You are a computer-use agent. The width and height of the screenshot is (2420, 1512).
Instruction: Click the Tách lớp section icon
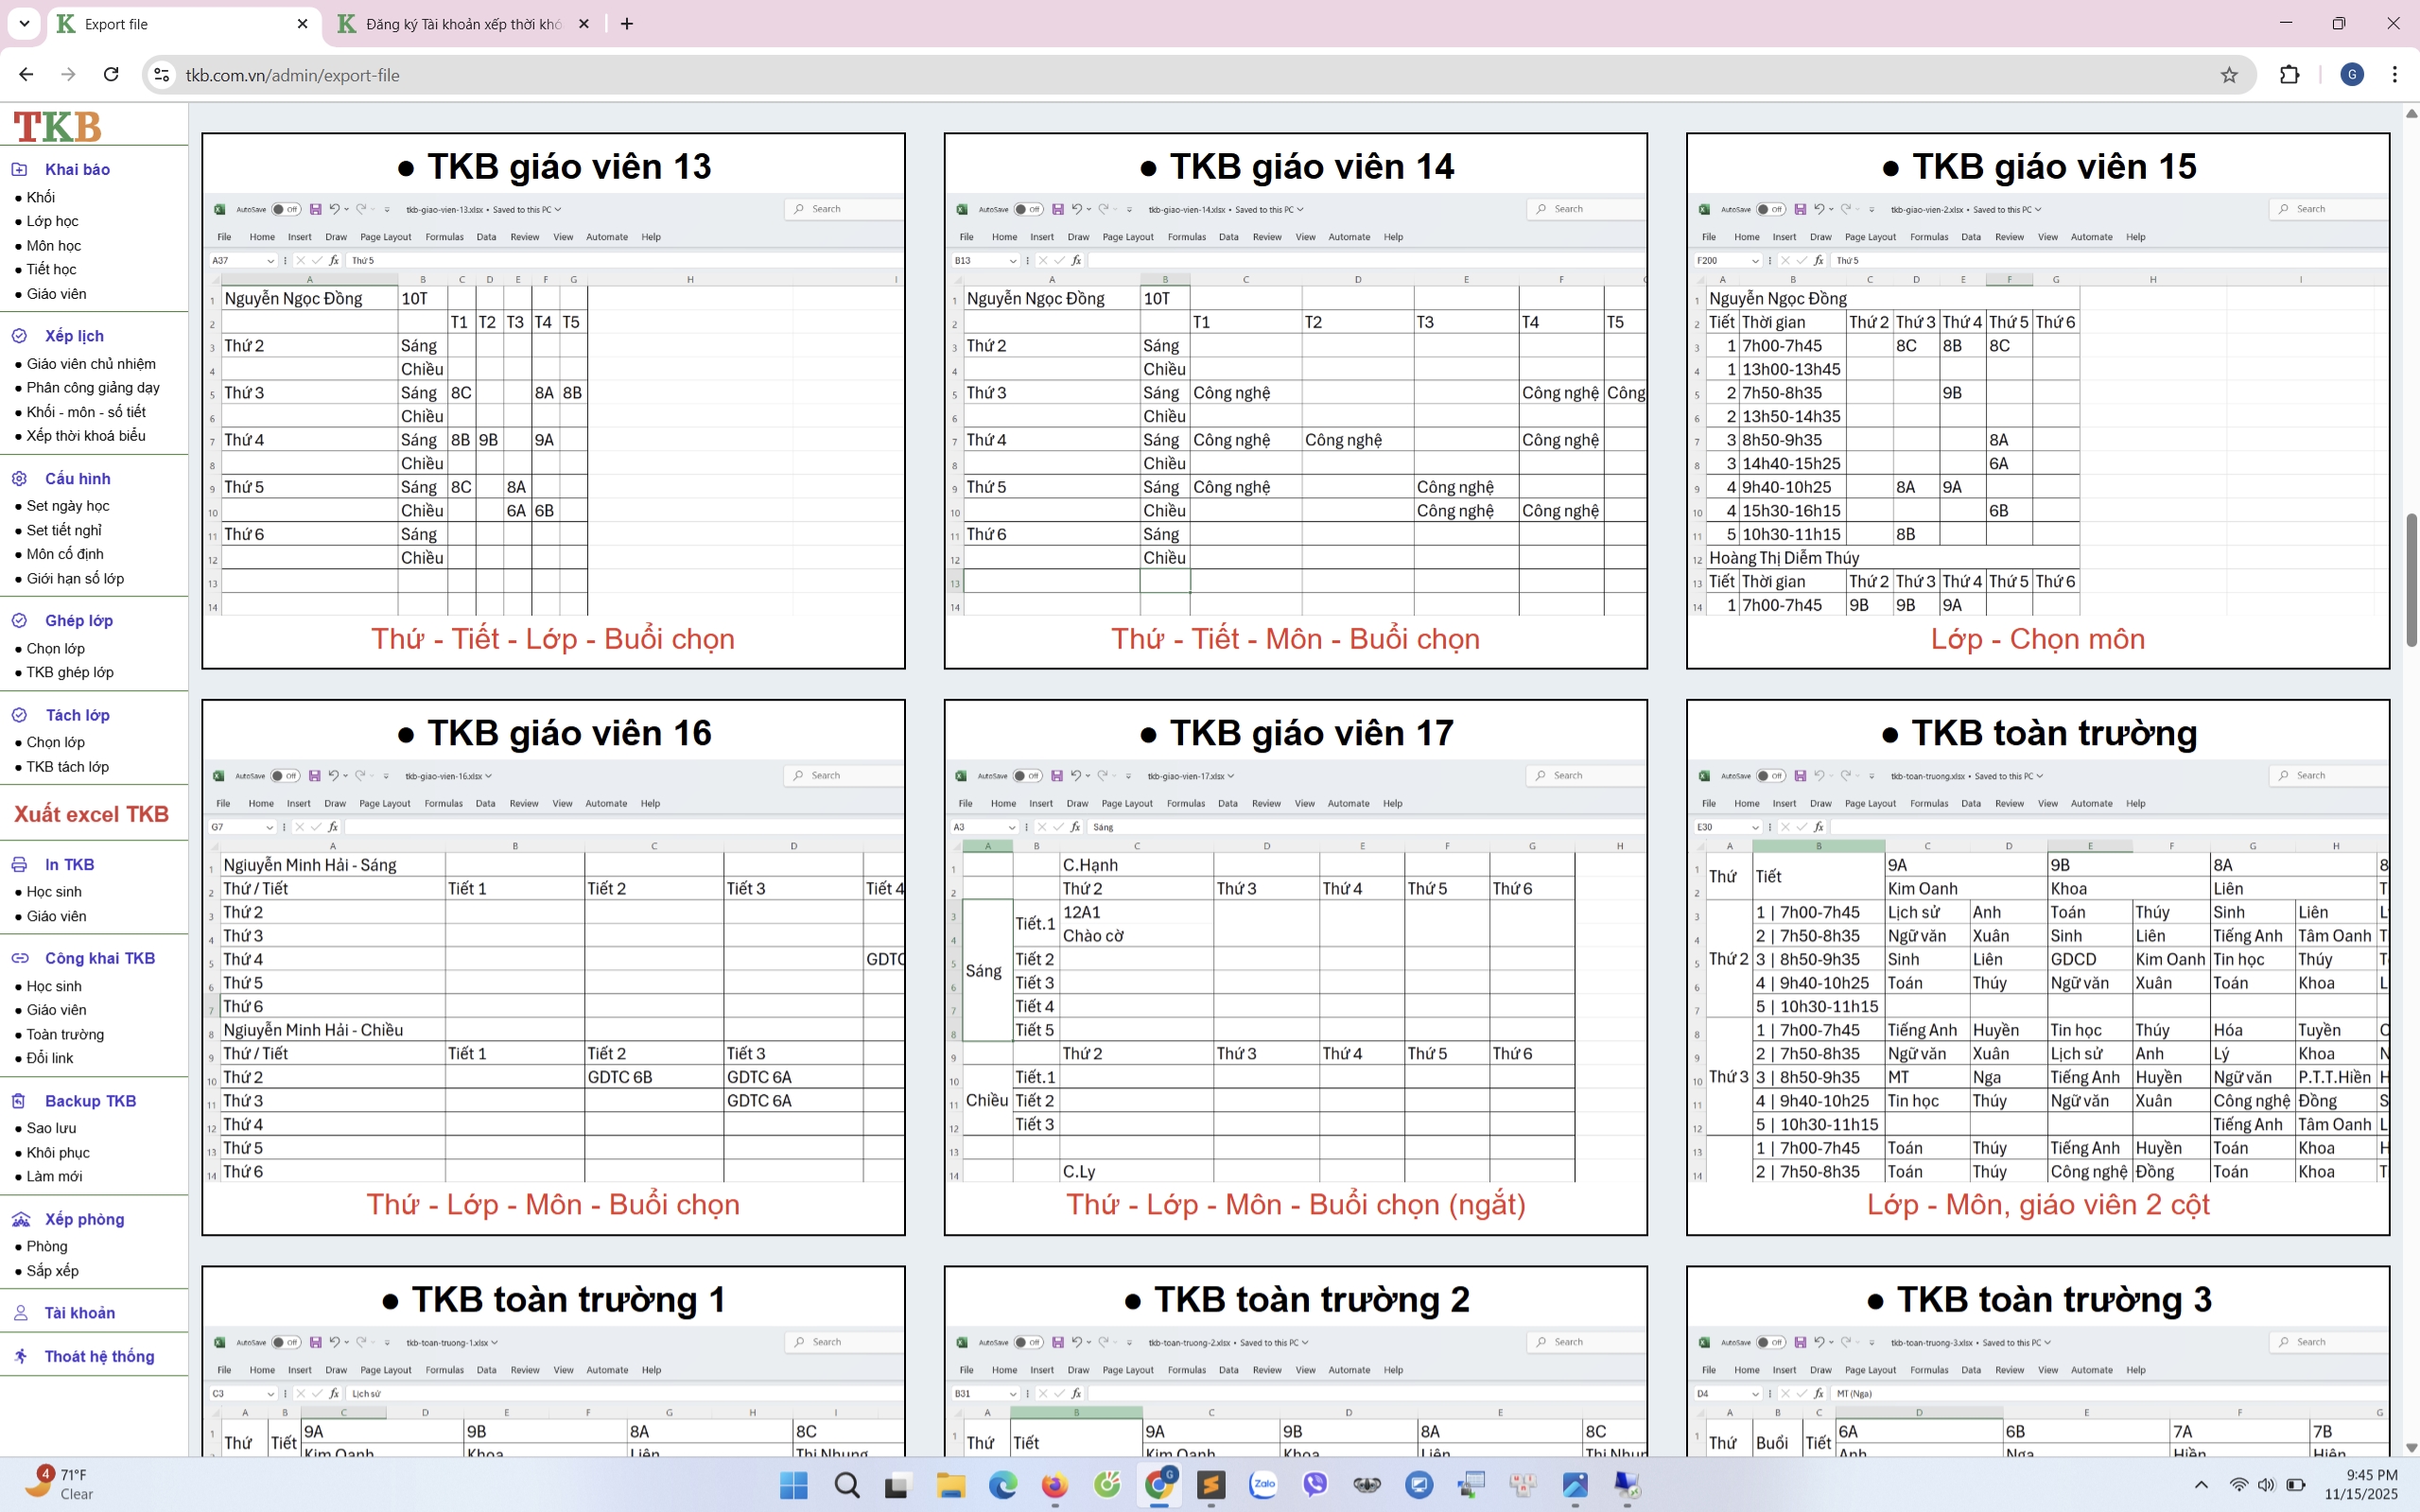[x=19, y=715]
